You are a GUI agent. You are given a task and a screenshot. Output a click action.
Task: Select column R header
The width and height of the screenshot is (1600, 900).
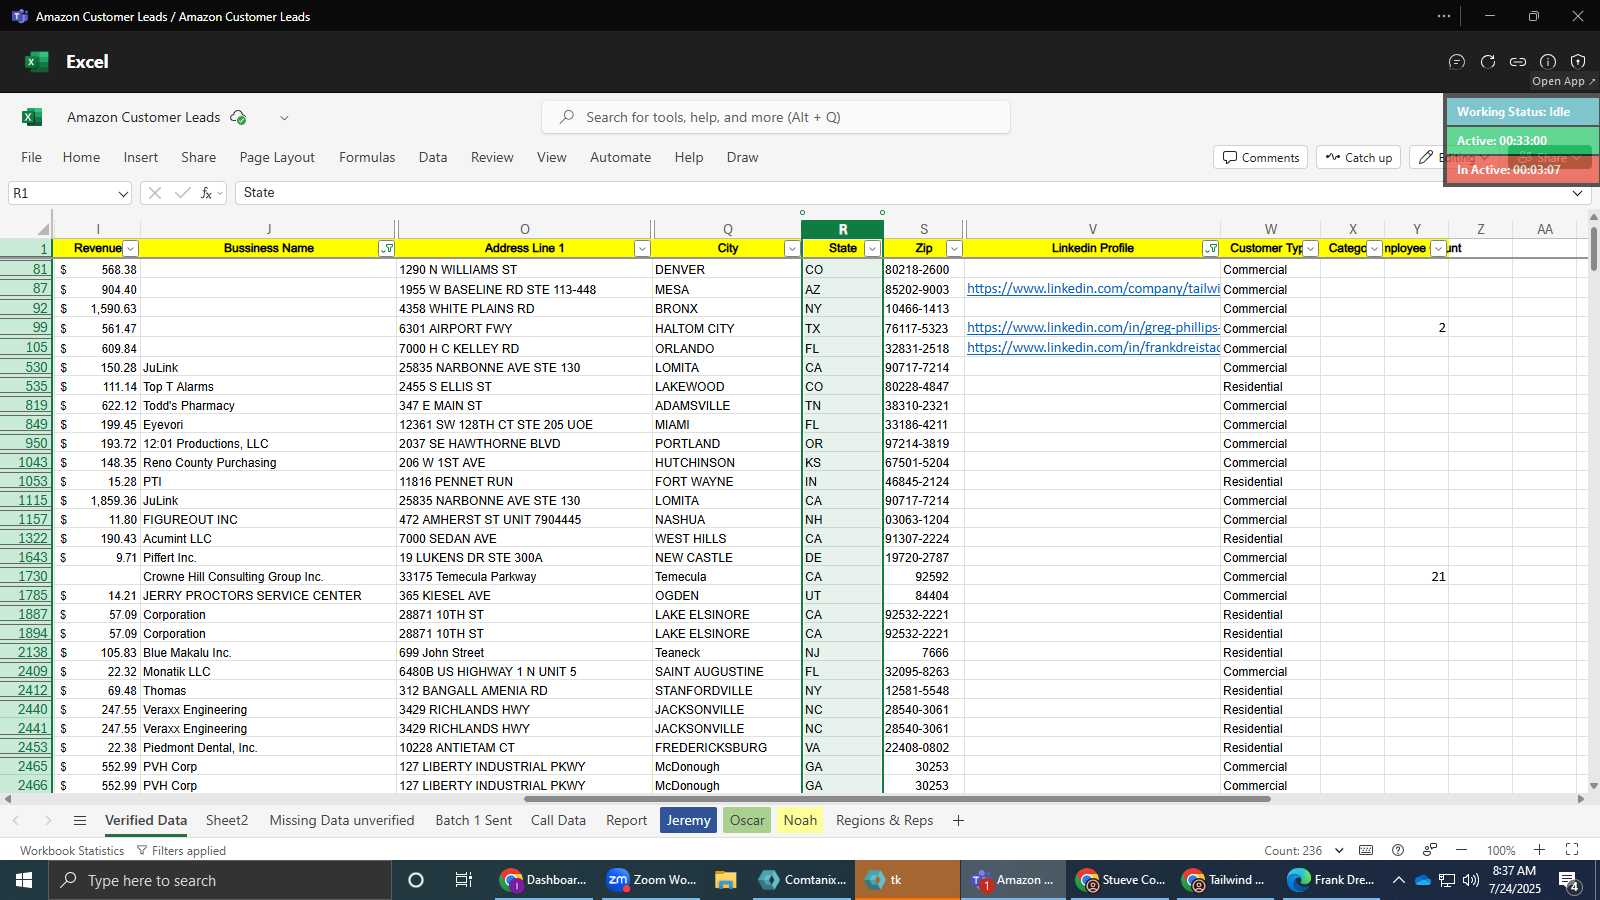click(x=842, y=229)
